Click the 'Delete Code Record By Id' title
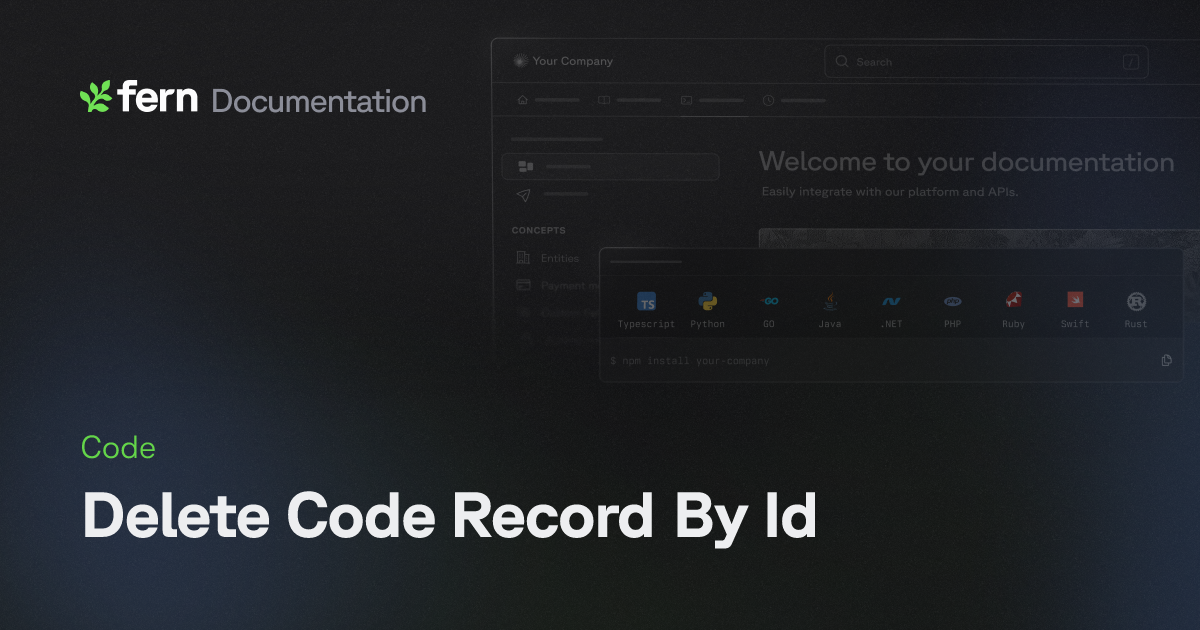 tap(449, 517)
